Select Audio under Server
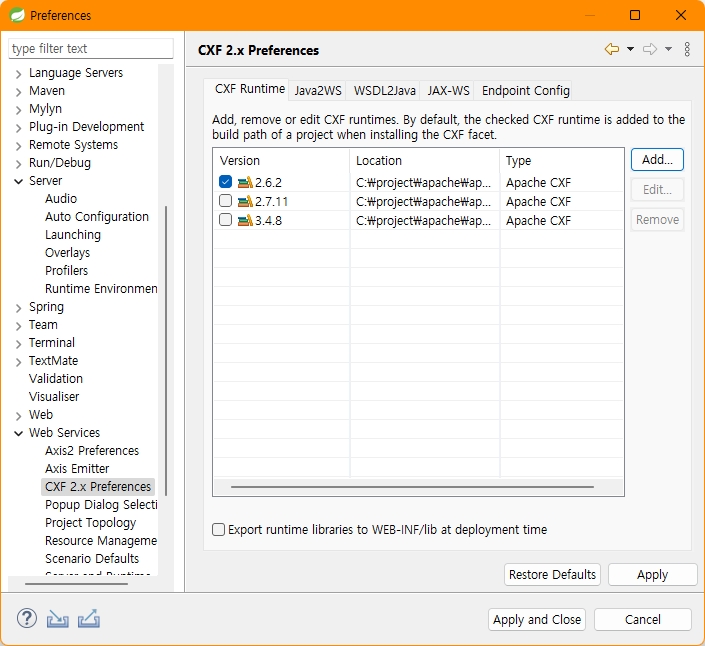The height and width of the screenshot is (646, 705). (61, 199)
